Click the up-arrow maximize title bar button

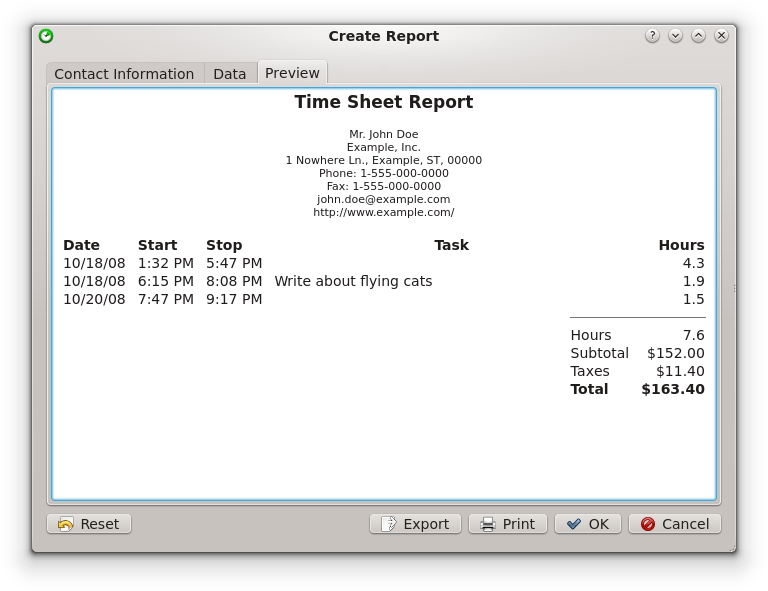[698, 36]
